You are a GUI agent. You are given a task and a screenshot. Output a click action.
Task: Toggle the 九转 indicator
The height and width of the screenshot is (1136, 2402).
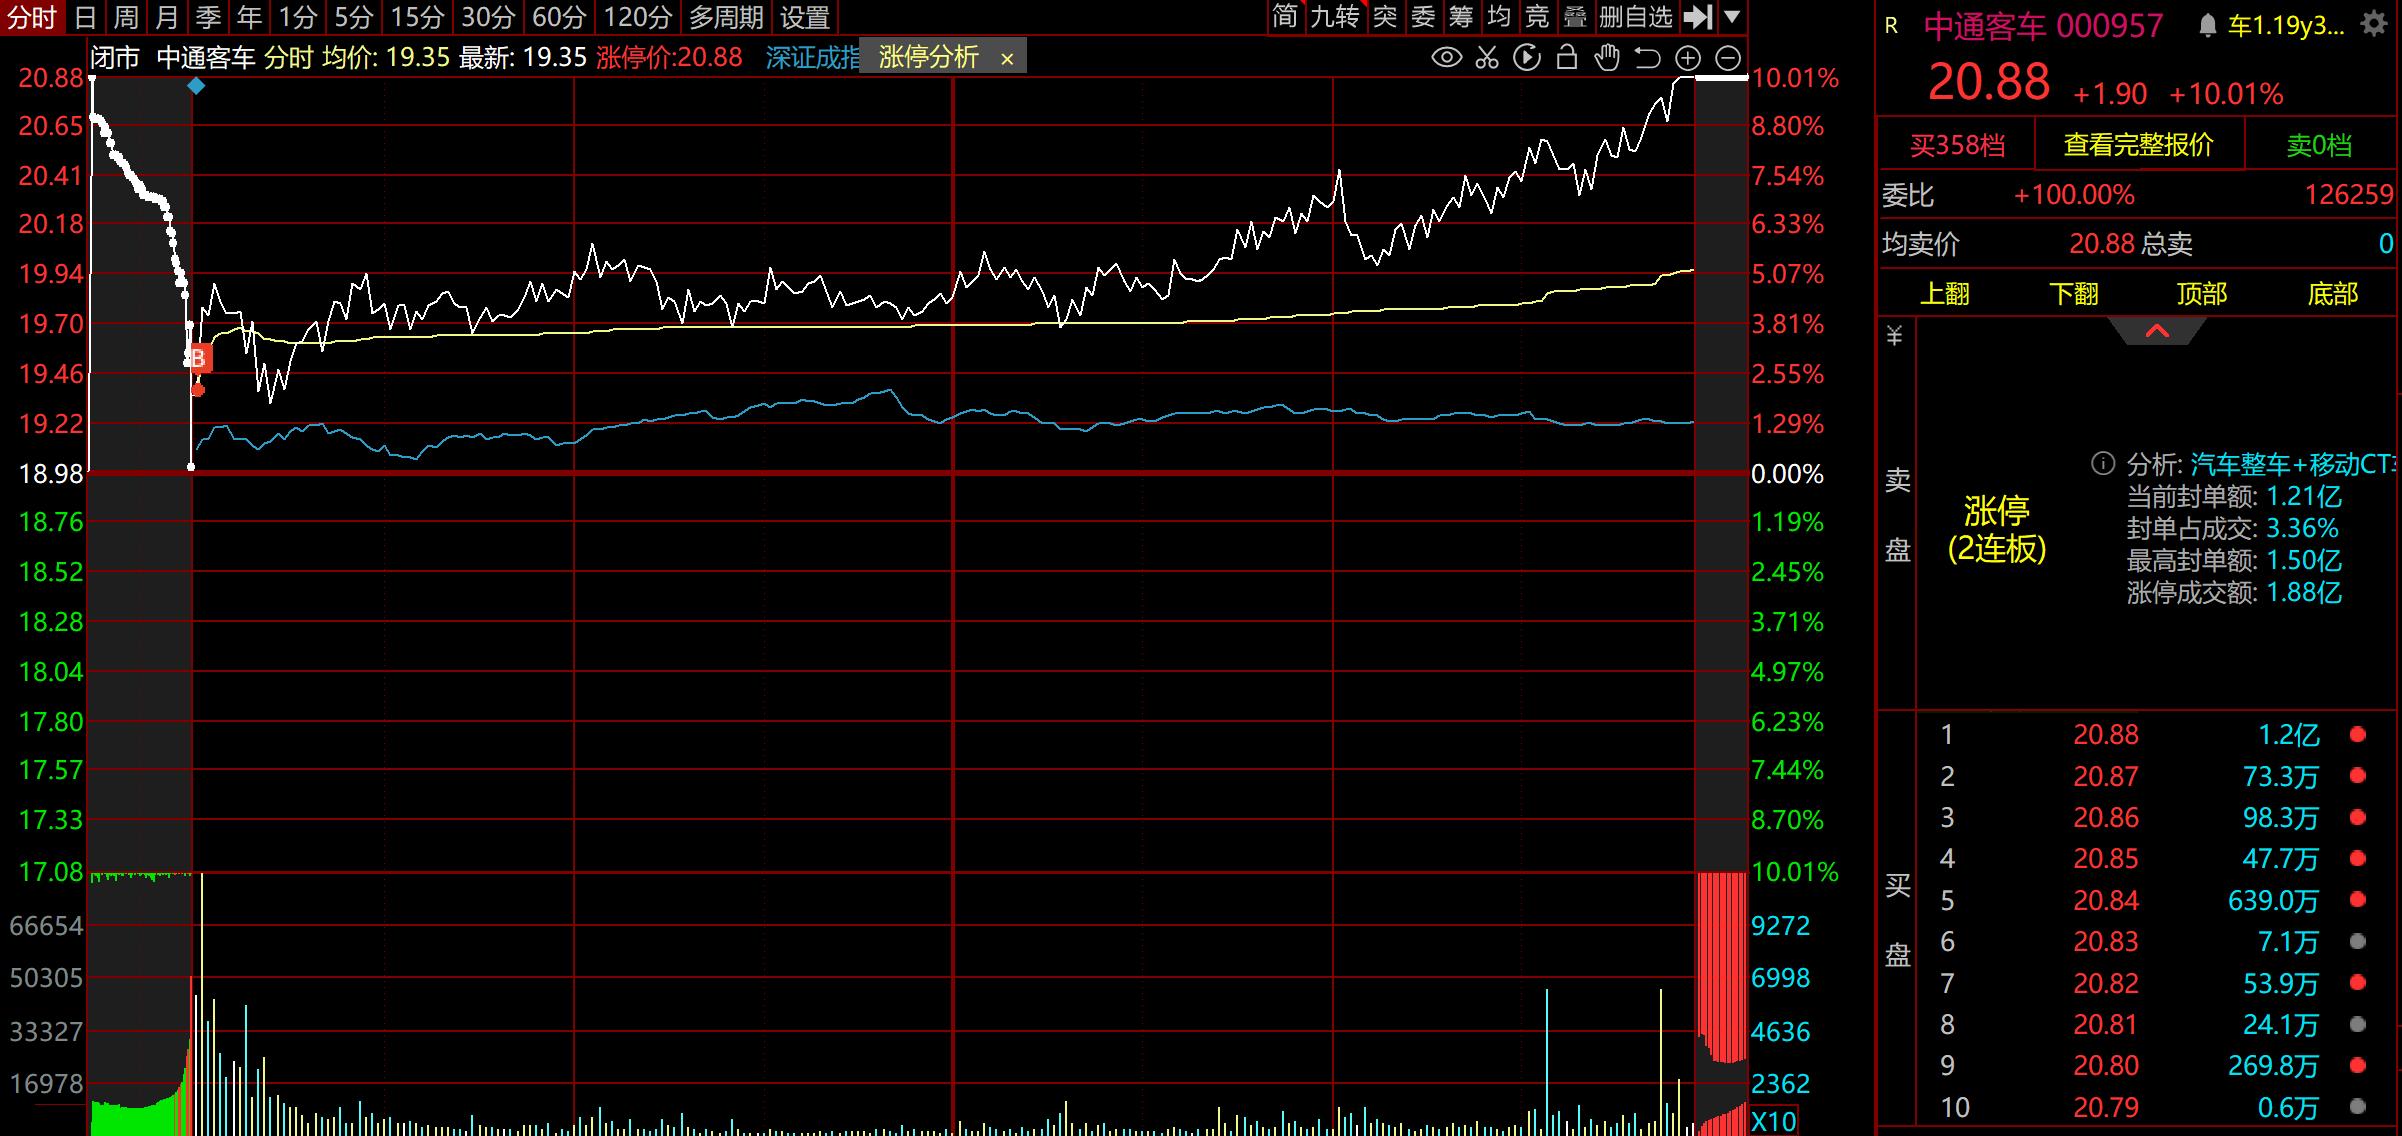[1334, 17]
